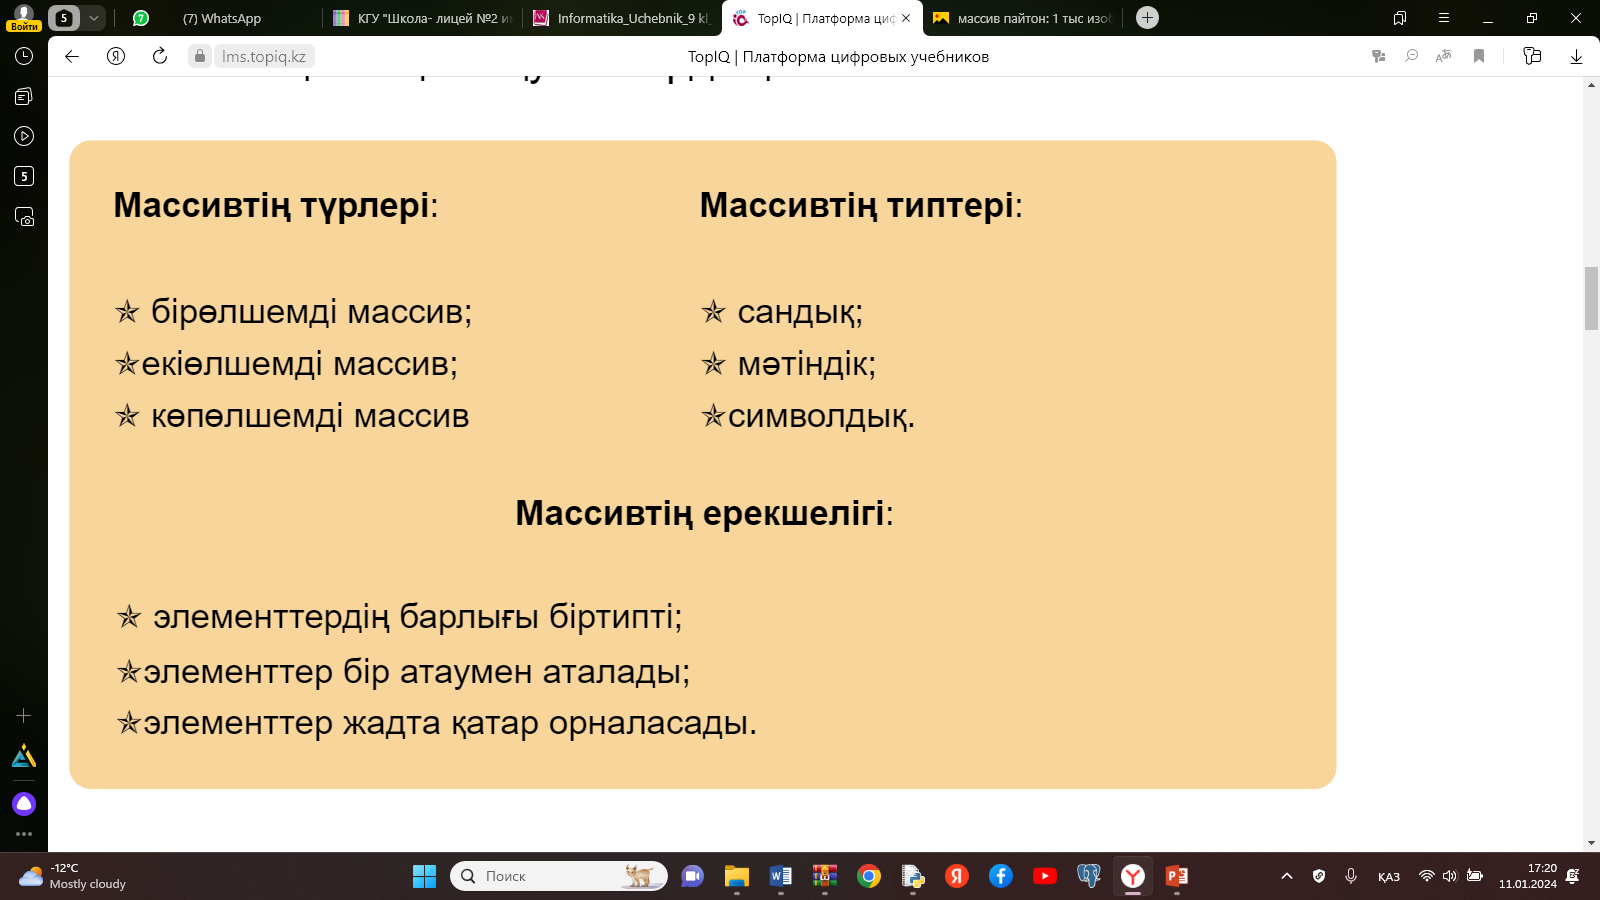
Task: Click the text "екіөлшемді массив;"
Action: [x=299, y=364]
